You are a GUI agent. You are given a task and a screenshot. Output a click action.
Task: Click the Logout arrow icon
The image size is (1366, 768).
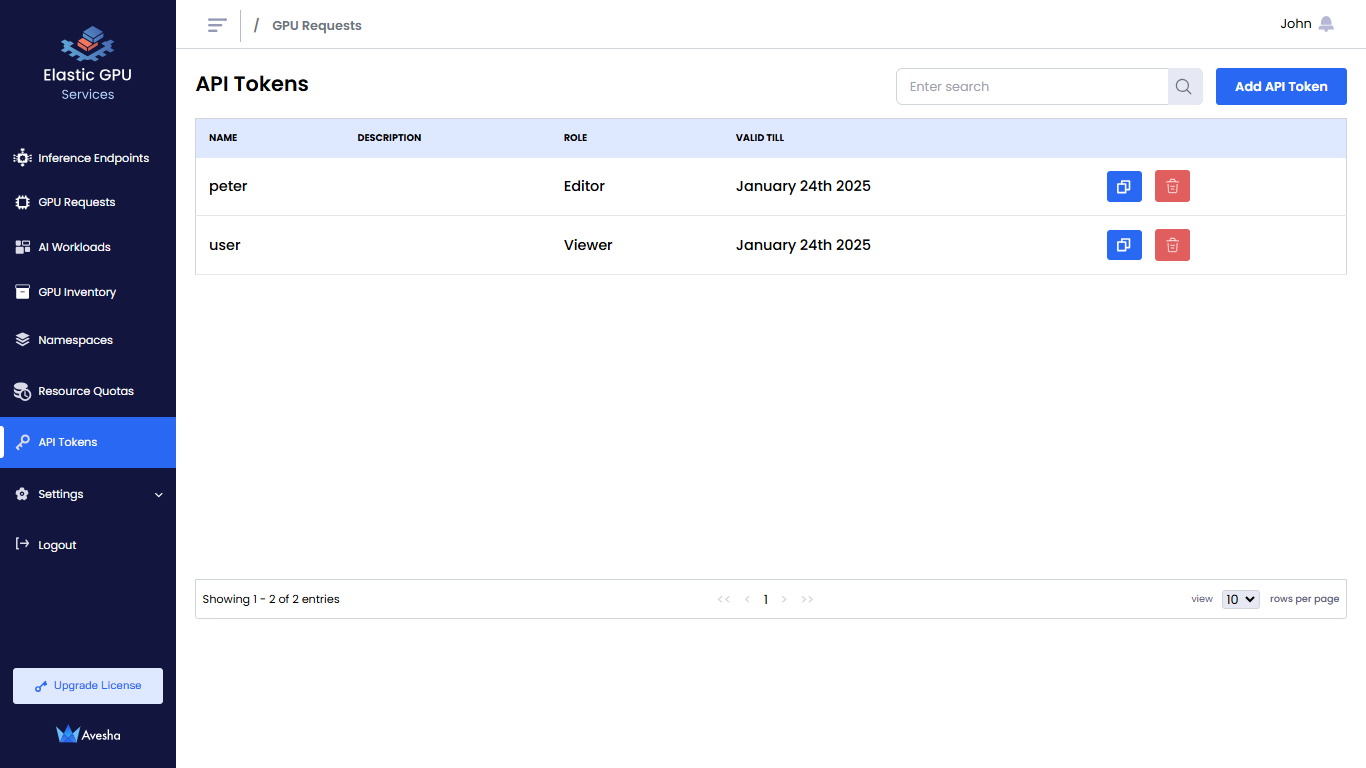coord(22,544)
